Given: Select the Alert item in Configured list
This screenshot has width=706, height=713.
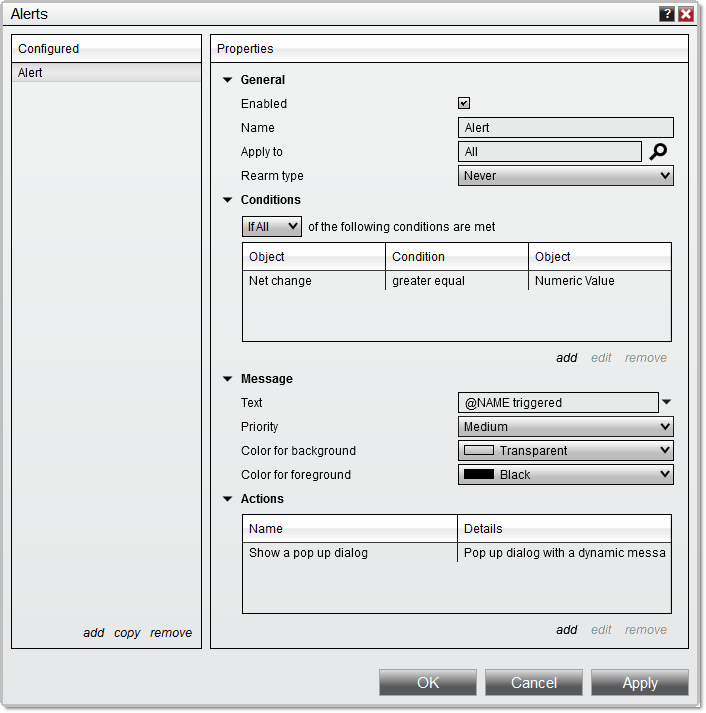Looking at the screenshot, I should click(x=106, y=73).
